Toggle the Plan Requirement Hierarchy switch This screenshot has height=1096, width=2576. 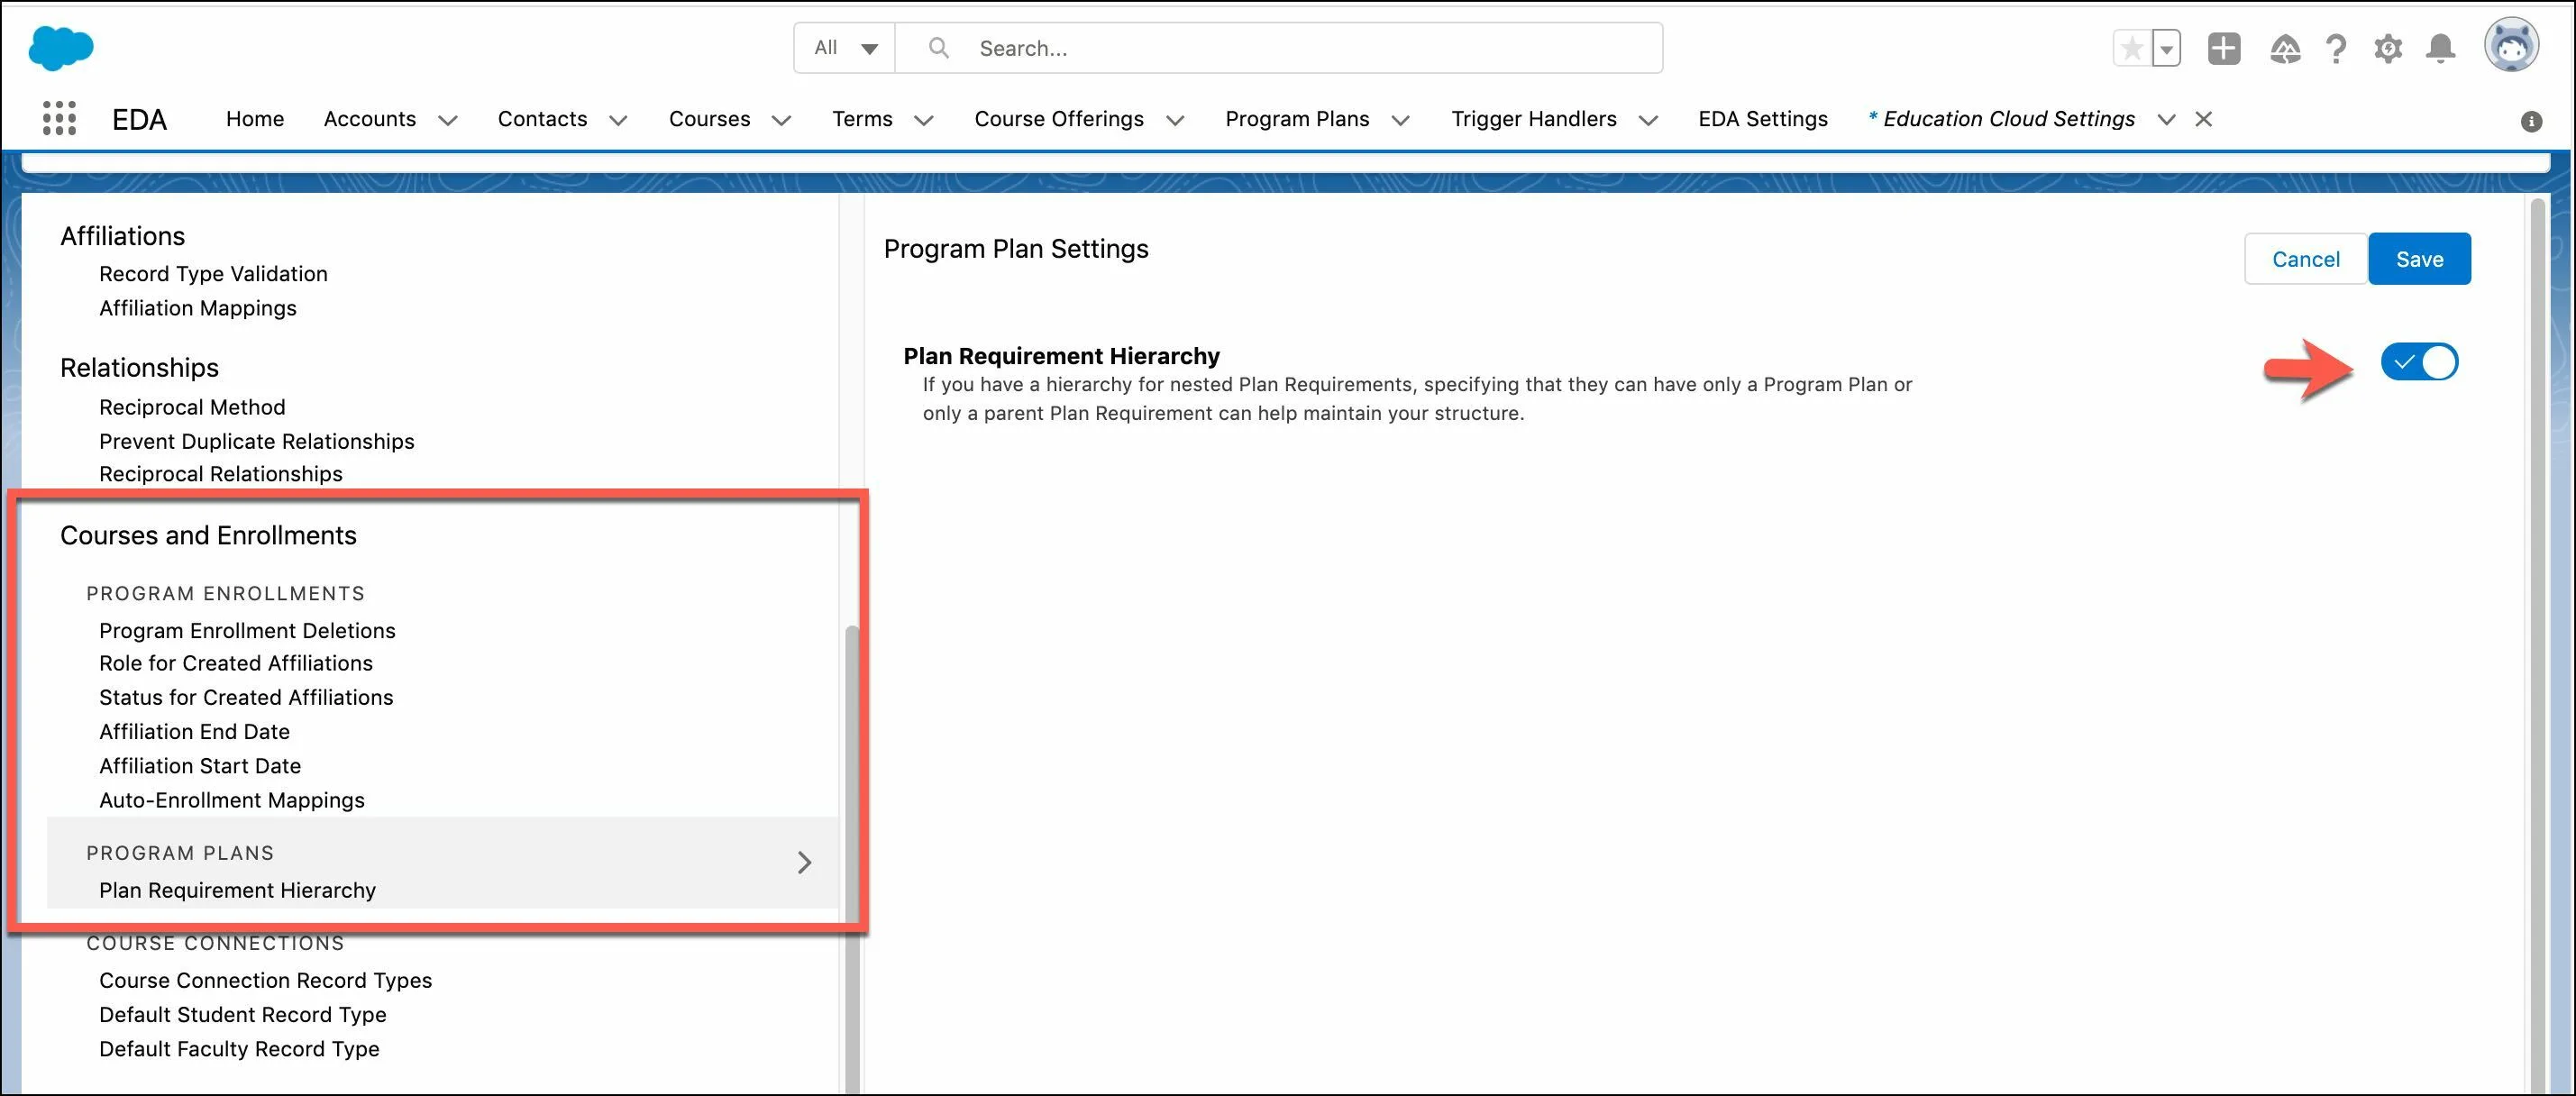(2420, 361)
